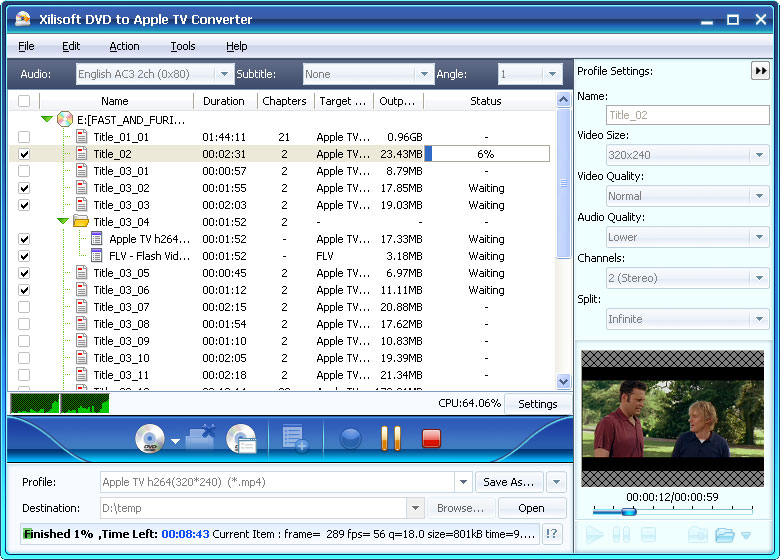This screenshot has height=560, width=780.
Task: Enable the Title_01_01 checkbox
Action: pyautogui.click(x=24, y=137)
